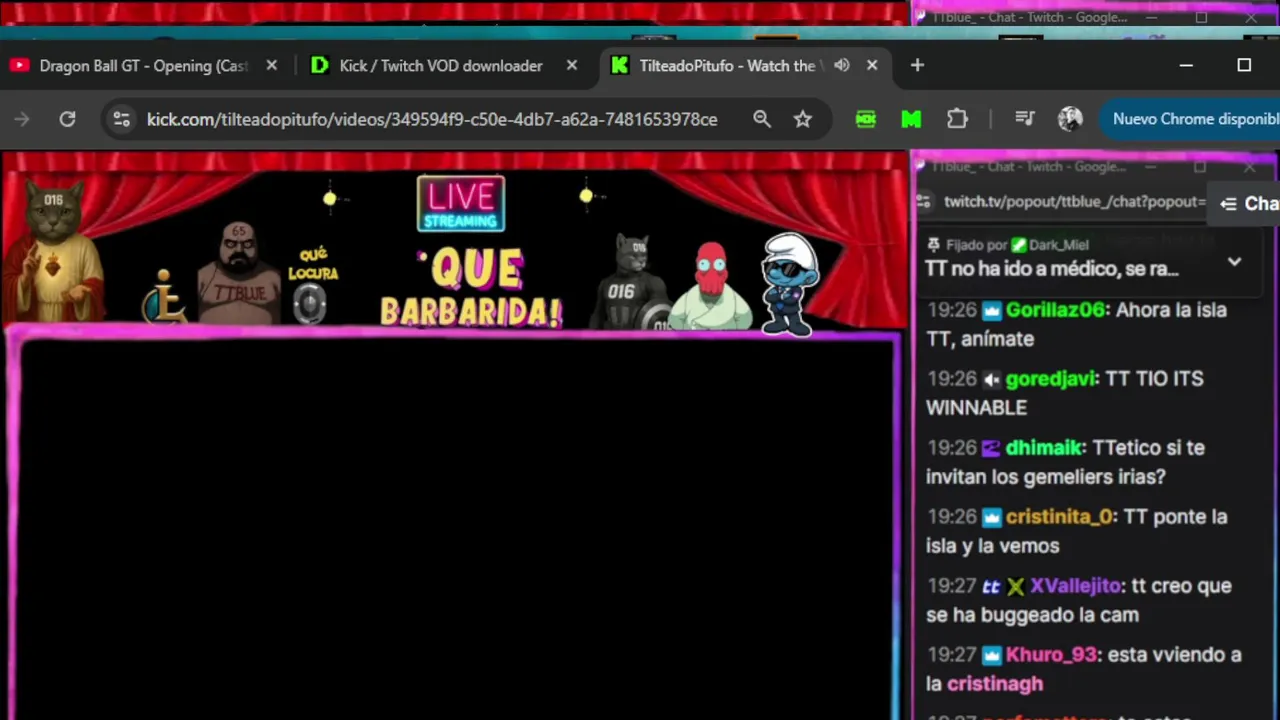Open the zoom magnifier in address bar
This screenshot has height=720, width=1280.
tap(762, 119)
